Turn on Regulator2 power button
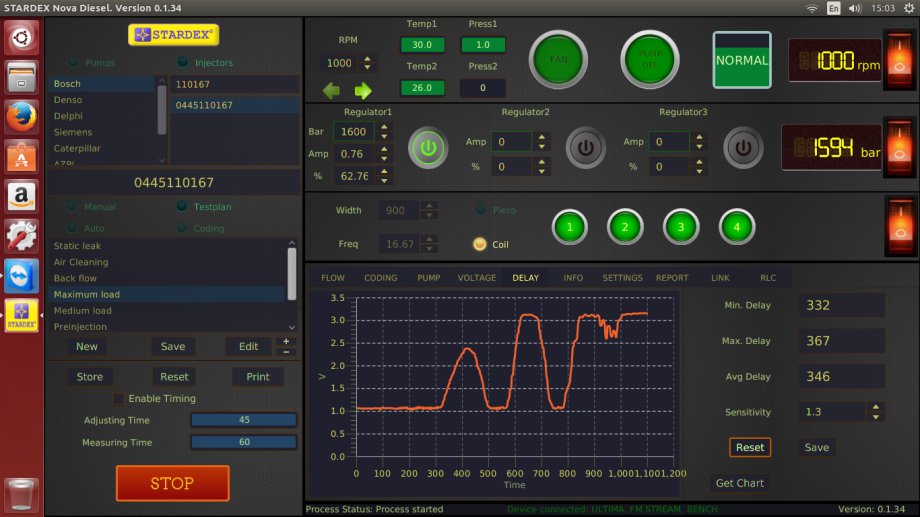920x517 pixels. [x=585, y=148]
